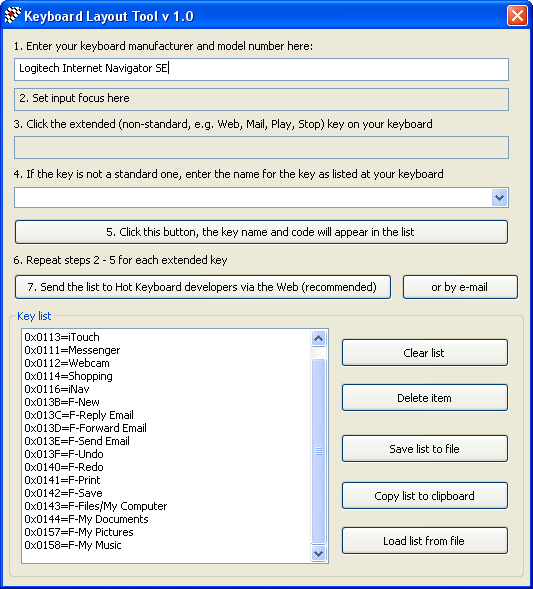
Task: Click the key list scrollbar thumb
Action: (x=319, y=451)
